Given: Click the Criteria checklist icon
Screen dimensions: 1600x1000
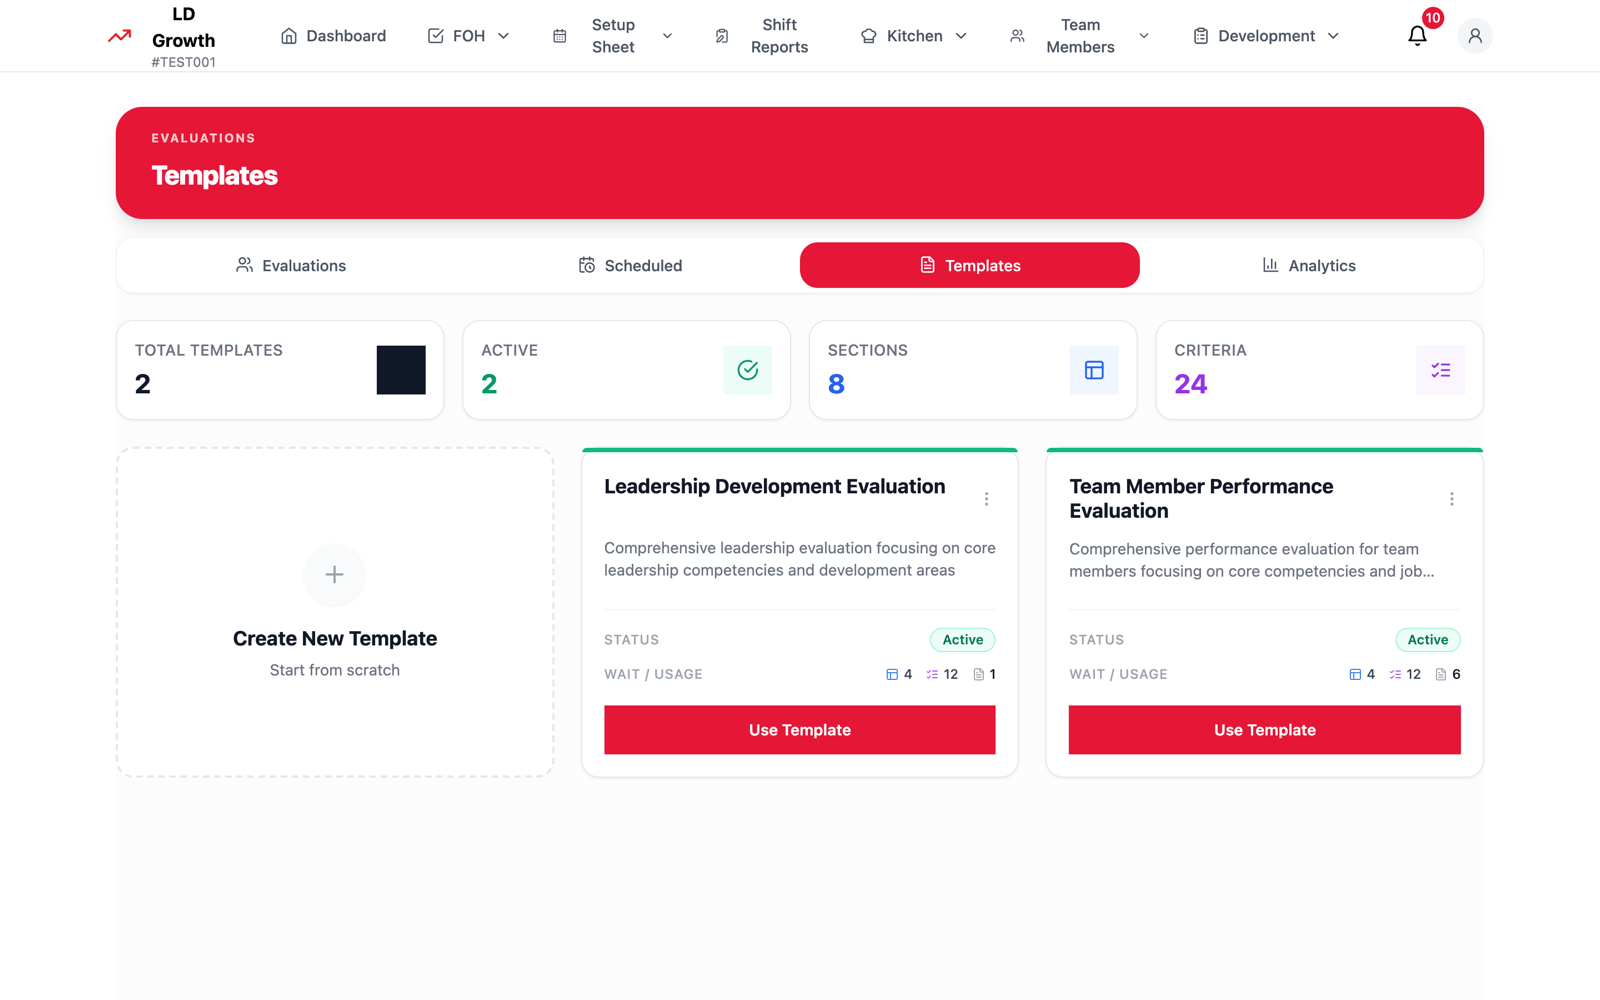Looking at the screenshot, I should click(1441, 370).
